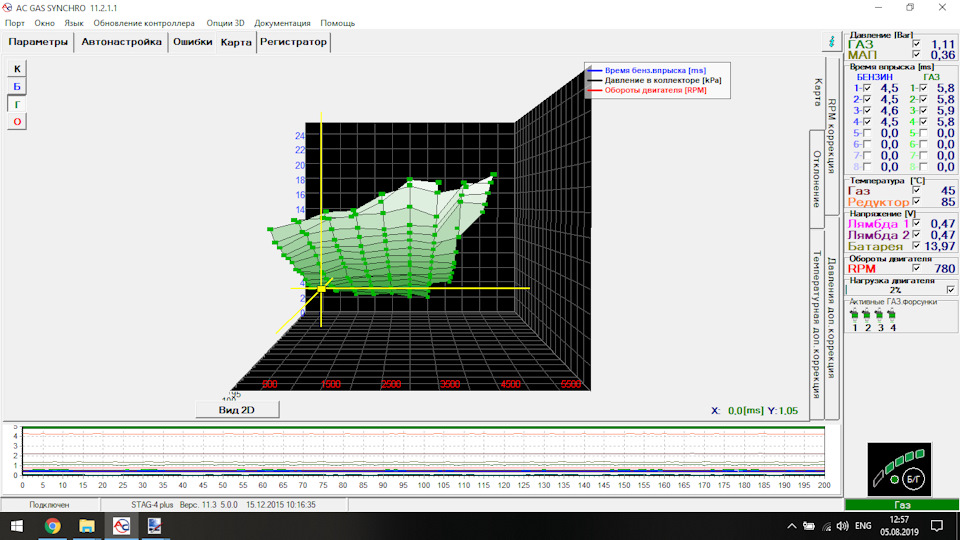Click the green Газ status bar
Viewport: 960px width, 540px height.
click(x=902, y=505)
